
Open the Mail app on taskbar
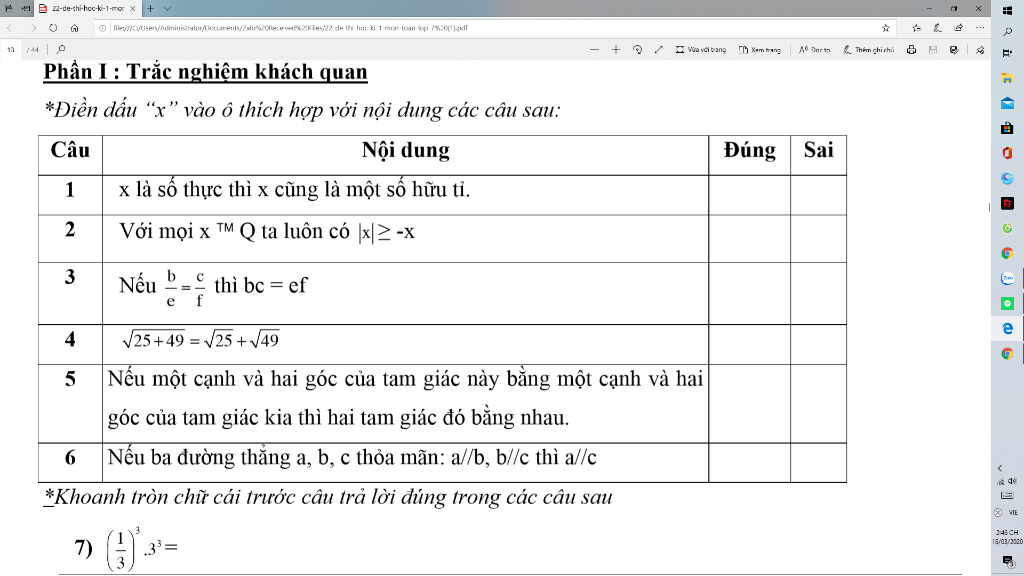(1007, 103)
